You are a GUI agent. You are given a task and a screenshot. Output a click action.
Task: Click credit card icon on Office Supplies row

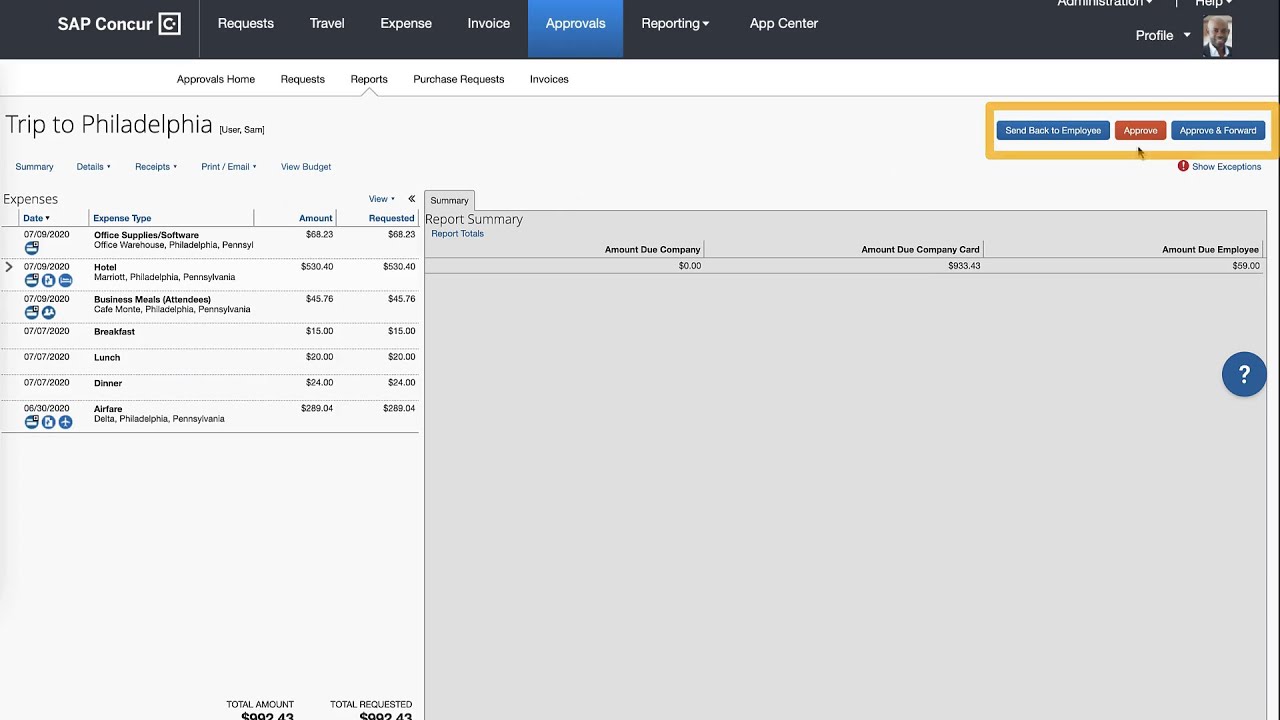pos(32,247)
